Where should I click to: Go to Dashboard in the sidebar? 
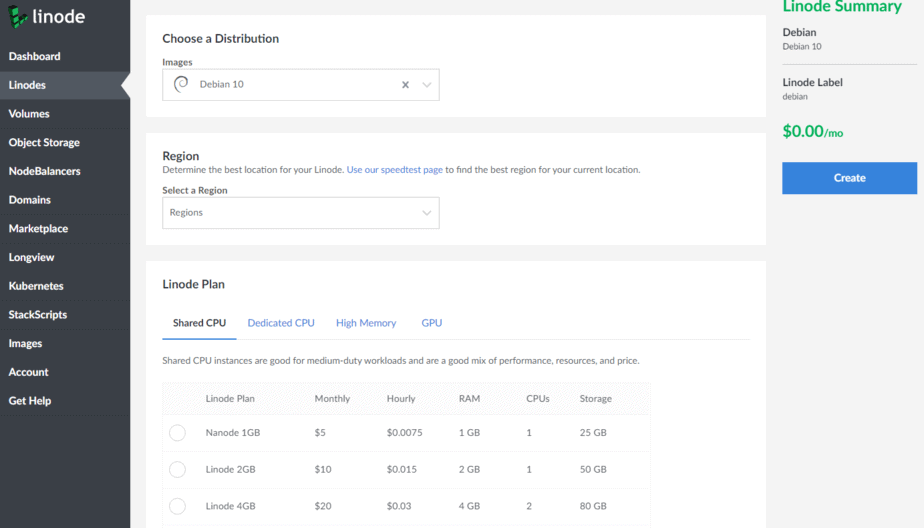(x=35, y=57)
